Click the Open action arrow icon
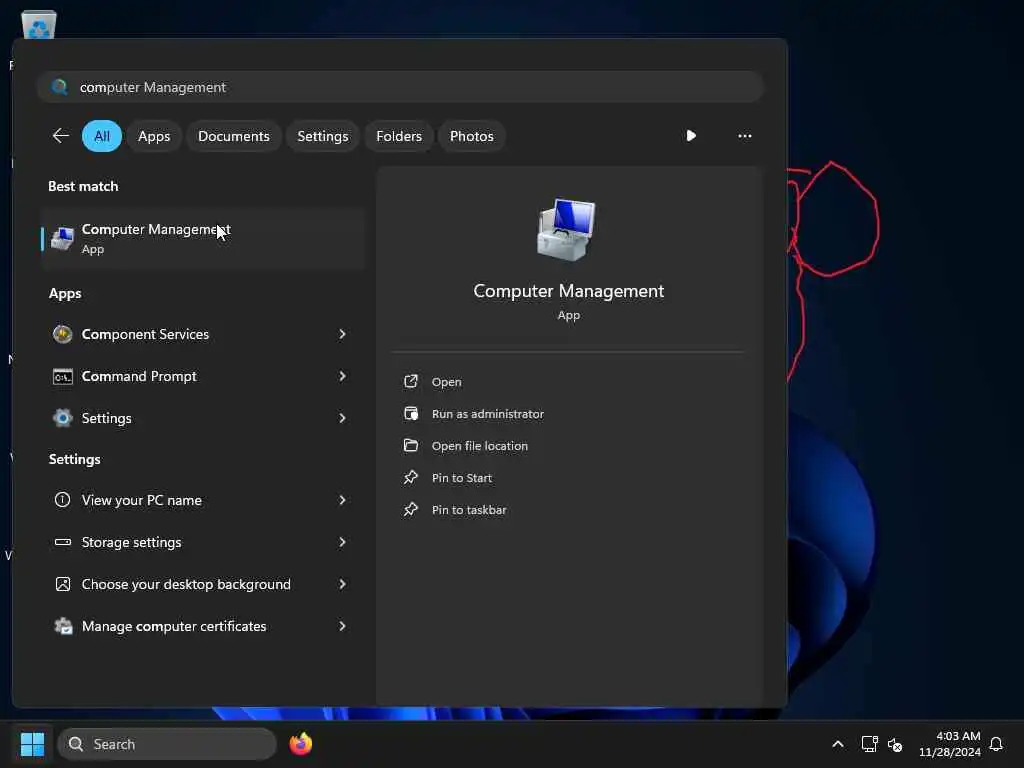Screen dimensions: 1024x768 (x=411, y=381)
